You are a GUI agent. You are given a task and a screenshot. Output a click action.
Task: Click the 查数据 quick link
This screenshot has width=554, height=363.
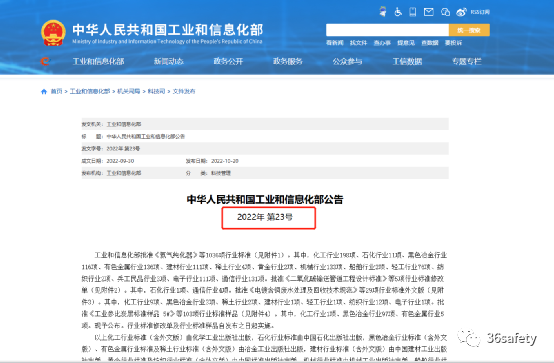pos(430,43)
